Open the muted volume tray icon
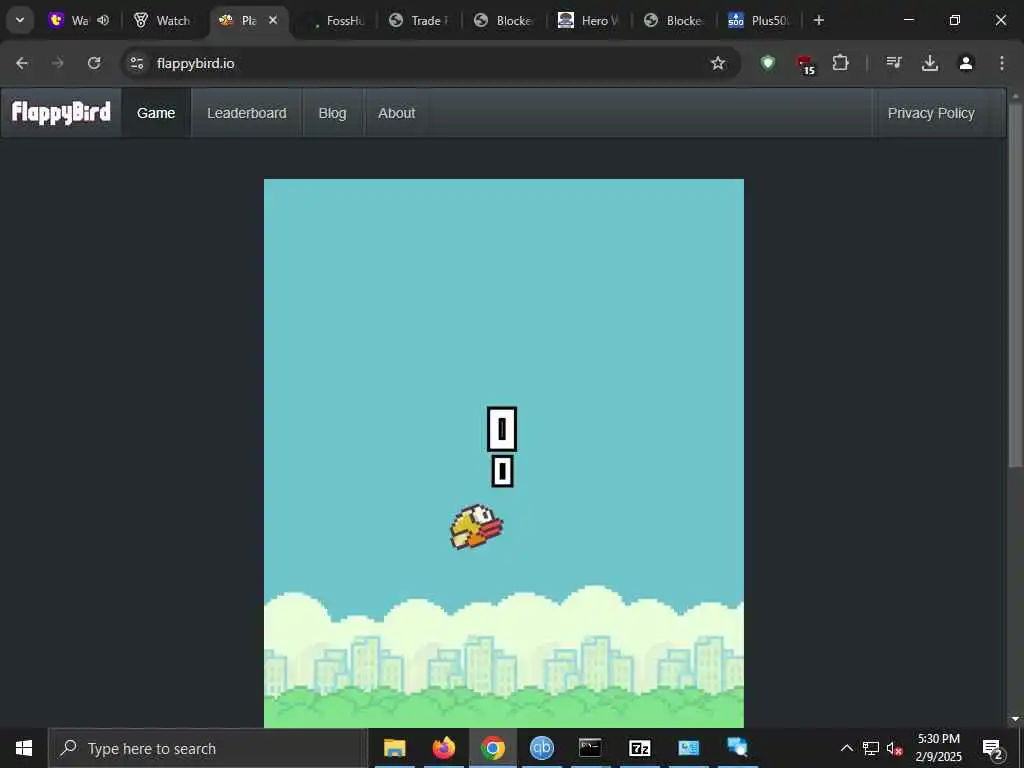The height and width of the screenshot is (768, 1024). click(x=895, y=748)
